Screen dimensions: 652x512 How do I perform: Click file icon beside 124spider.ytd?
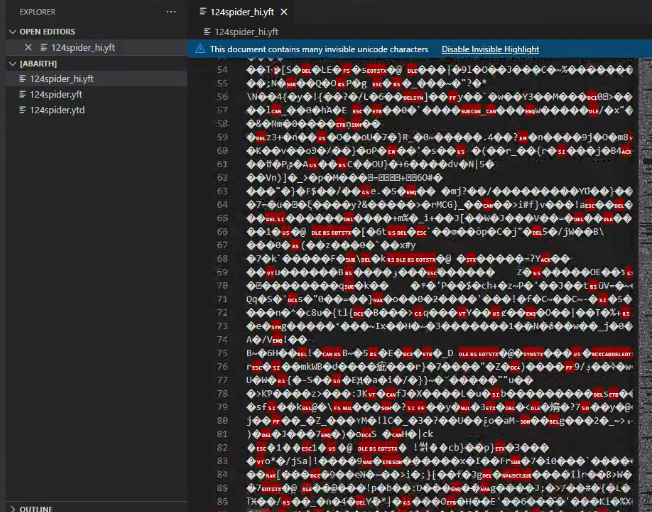22,109
